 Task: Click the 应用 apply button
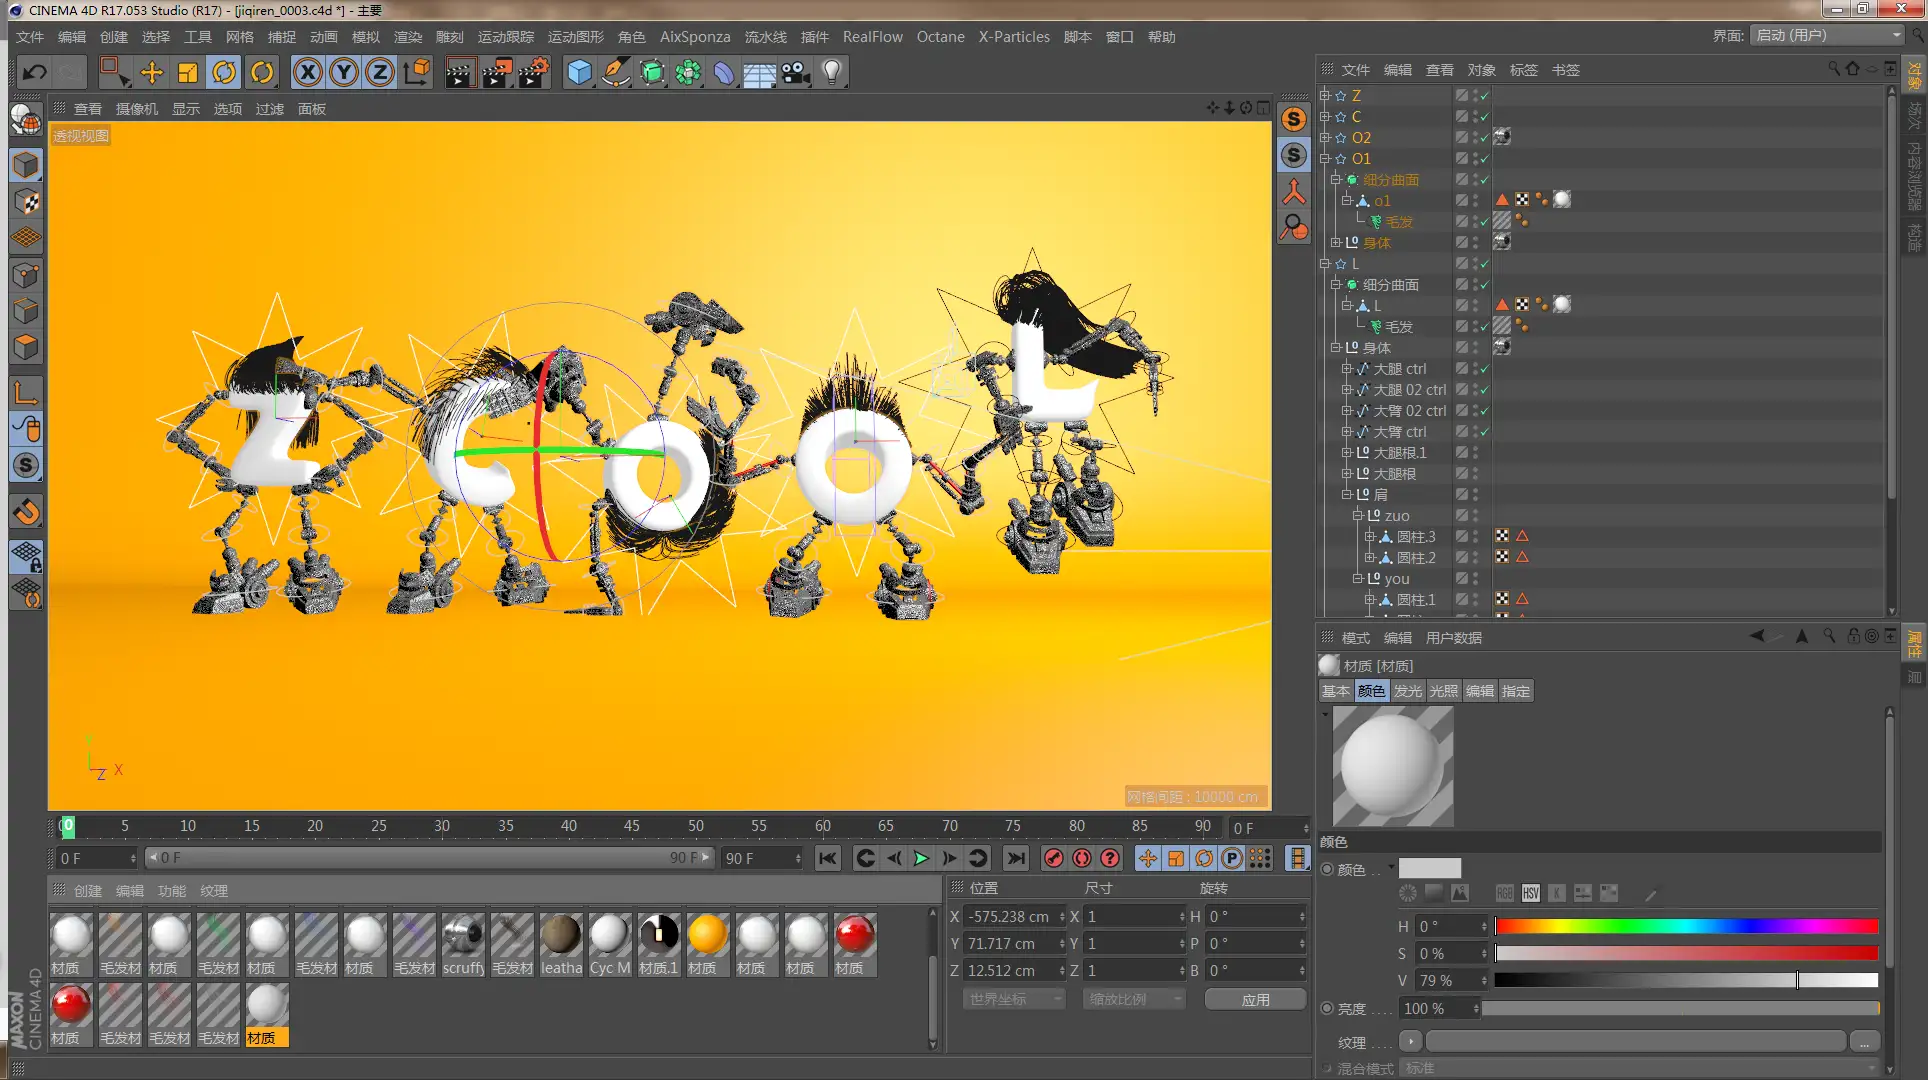[x=1255, y=999]
